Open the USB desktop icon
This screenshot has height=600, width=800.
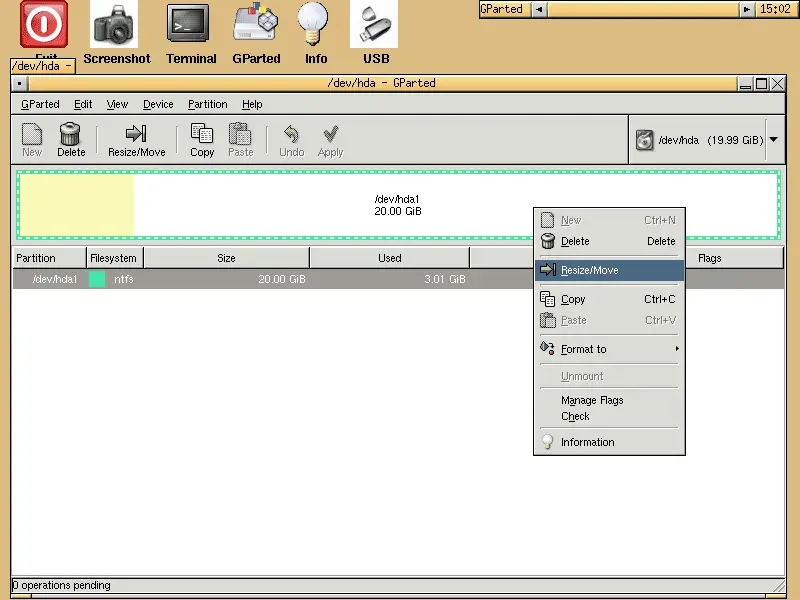(x=374, y=24)
